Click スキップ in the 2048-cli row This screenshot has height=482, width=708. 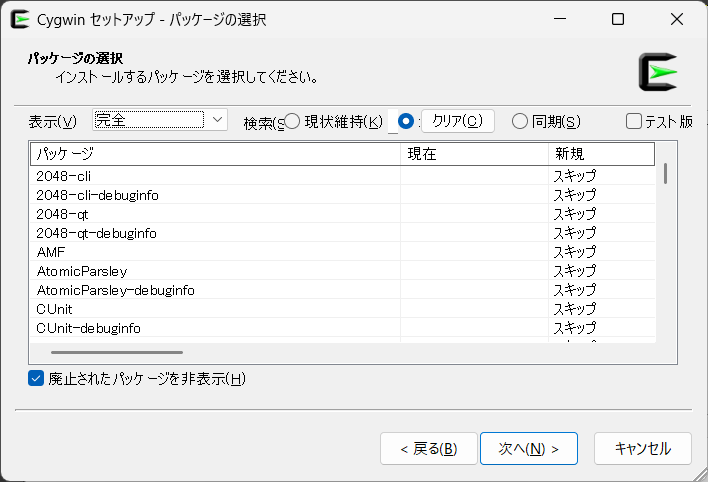tap(575, 176)
